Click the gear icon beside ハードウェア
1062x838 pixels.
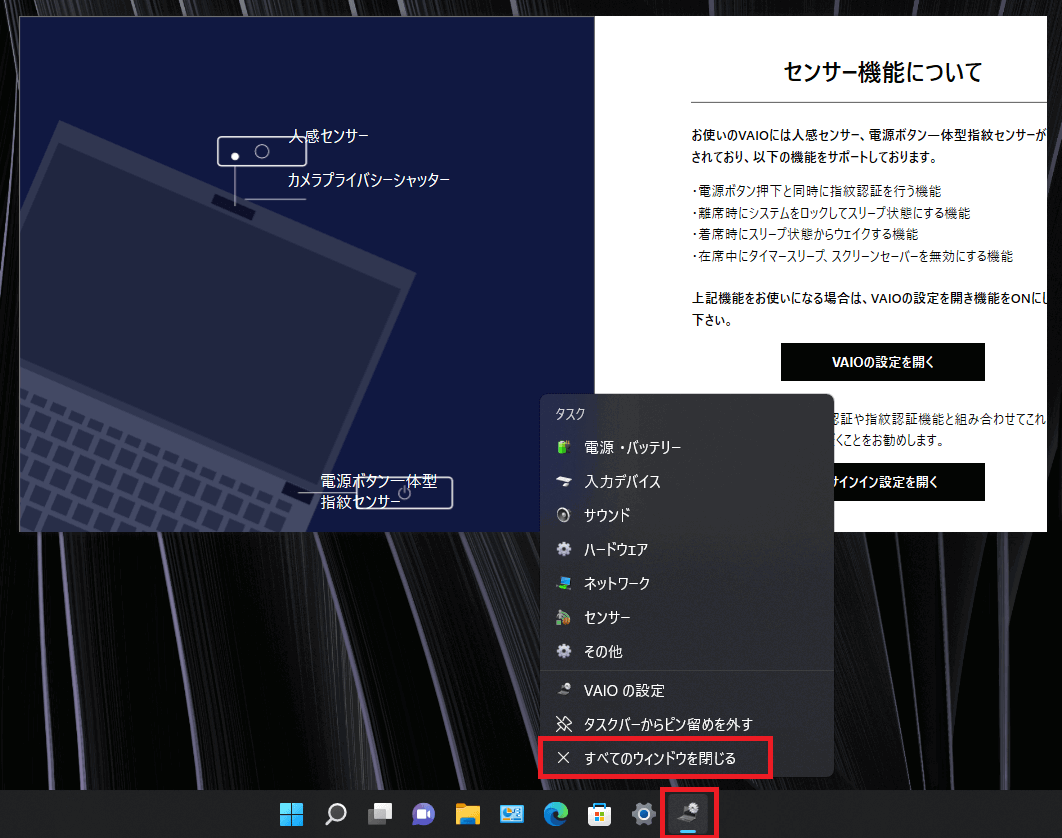point(564,549)
